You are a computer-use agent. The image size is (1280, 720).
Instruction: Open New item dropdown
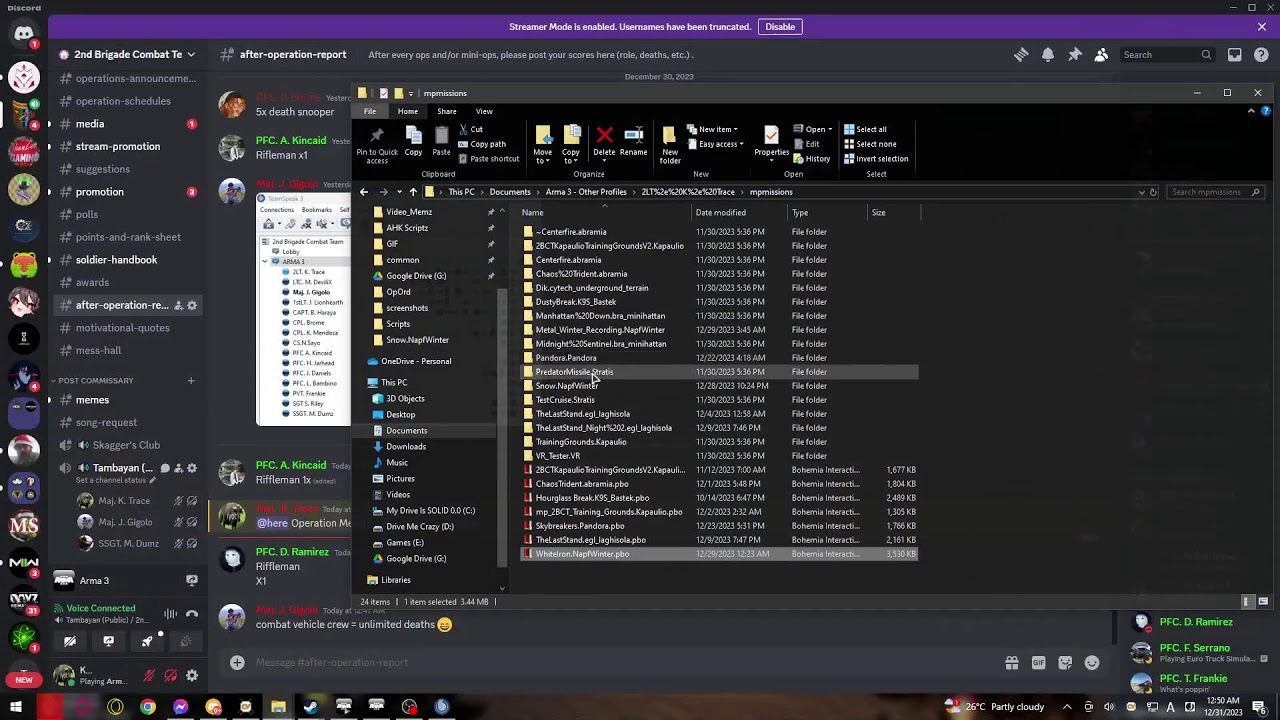[x=712, y=129]
